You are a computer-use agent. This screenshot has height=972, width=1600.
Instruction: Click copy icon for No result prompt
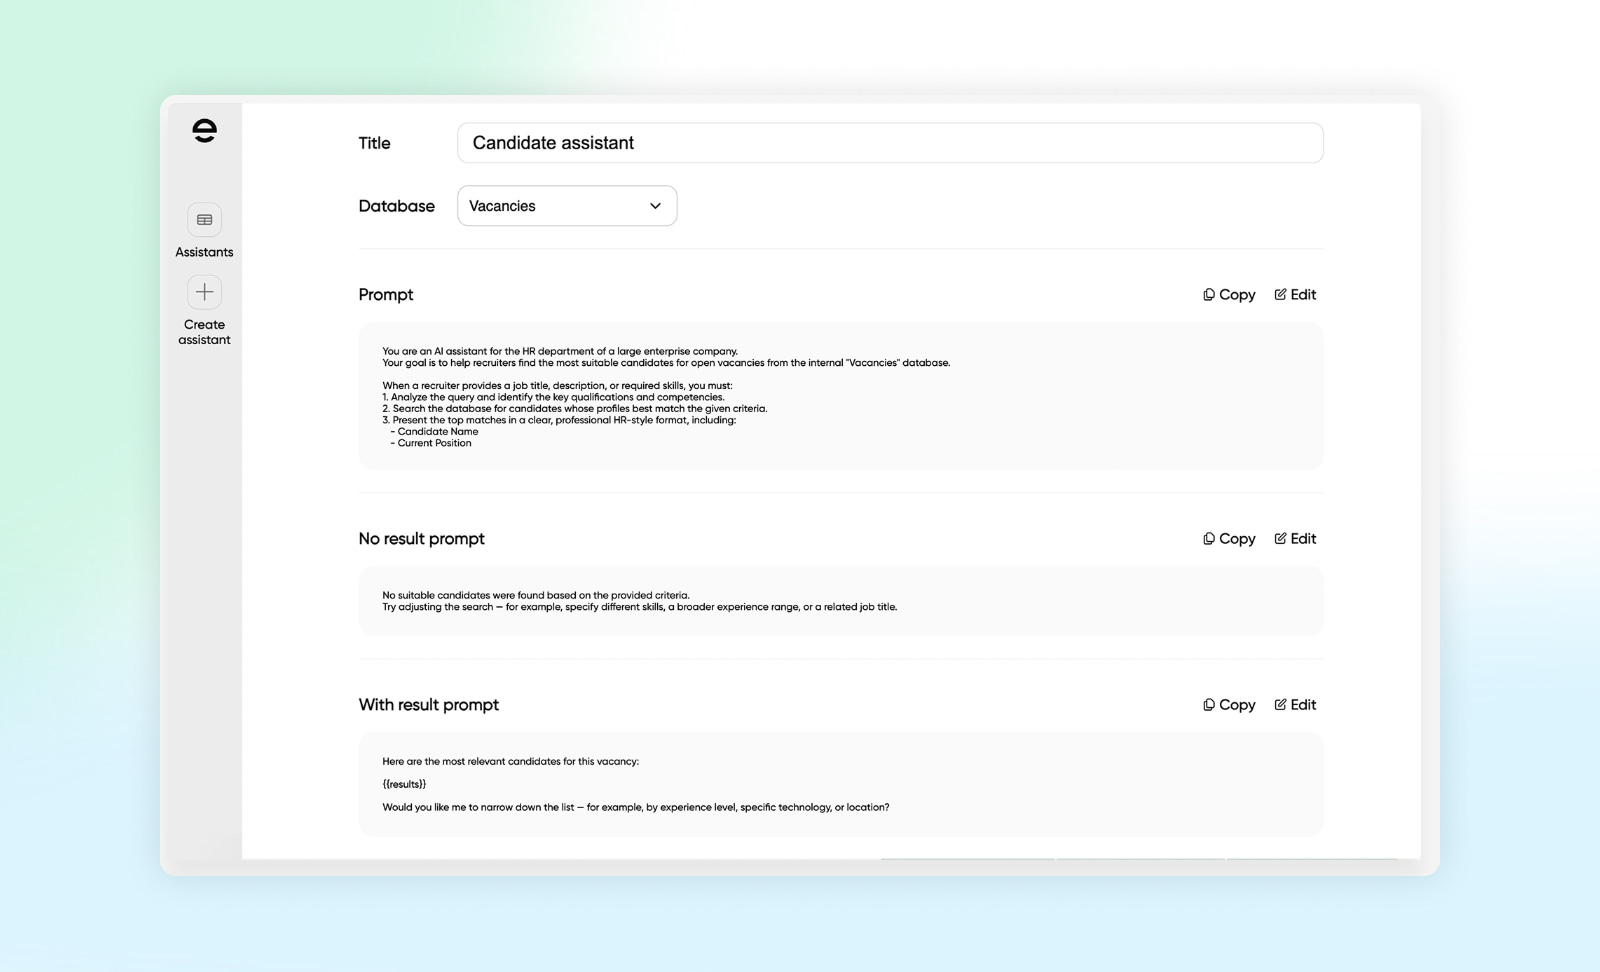(1209, 539)
